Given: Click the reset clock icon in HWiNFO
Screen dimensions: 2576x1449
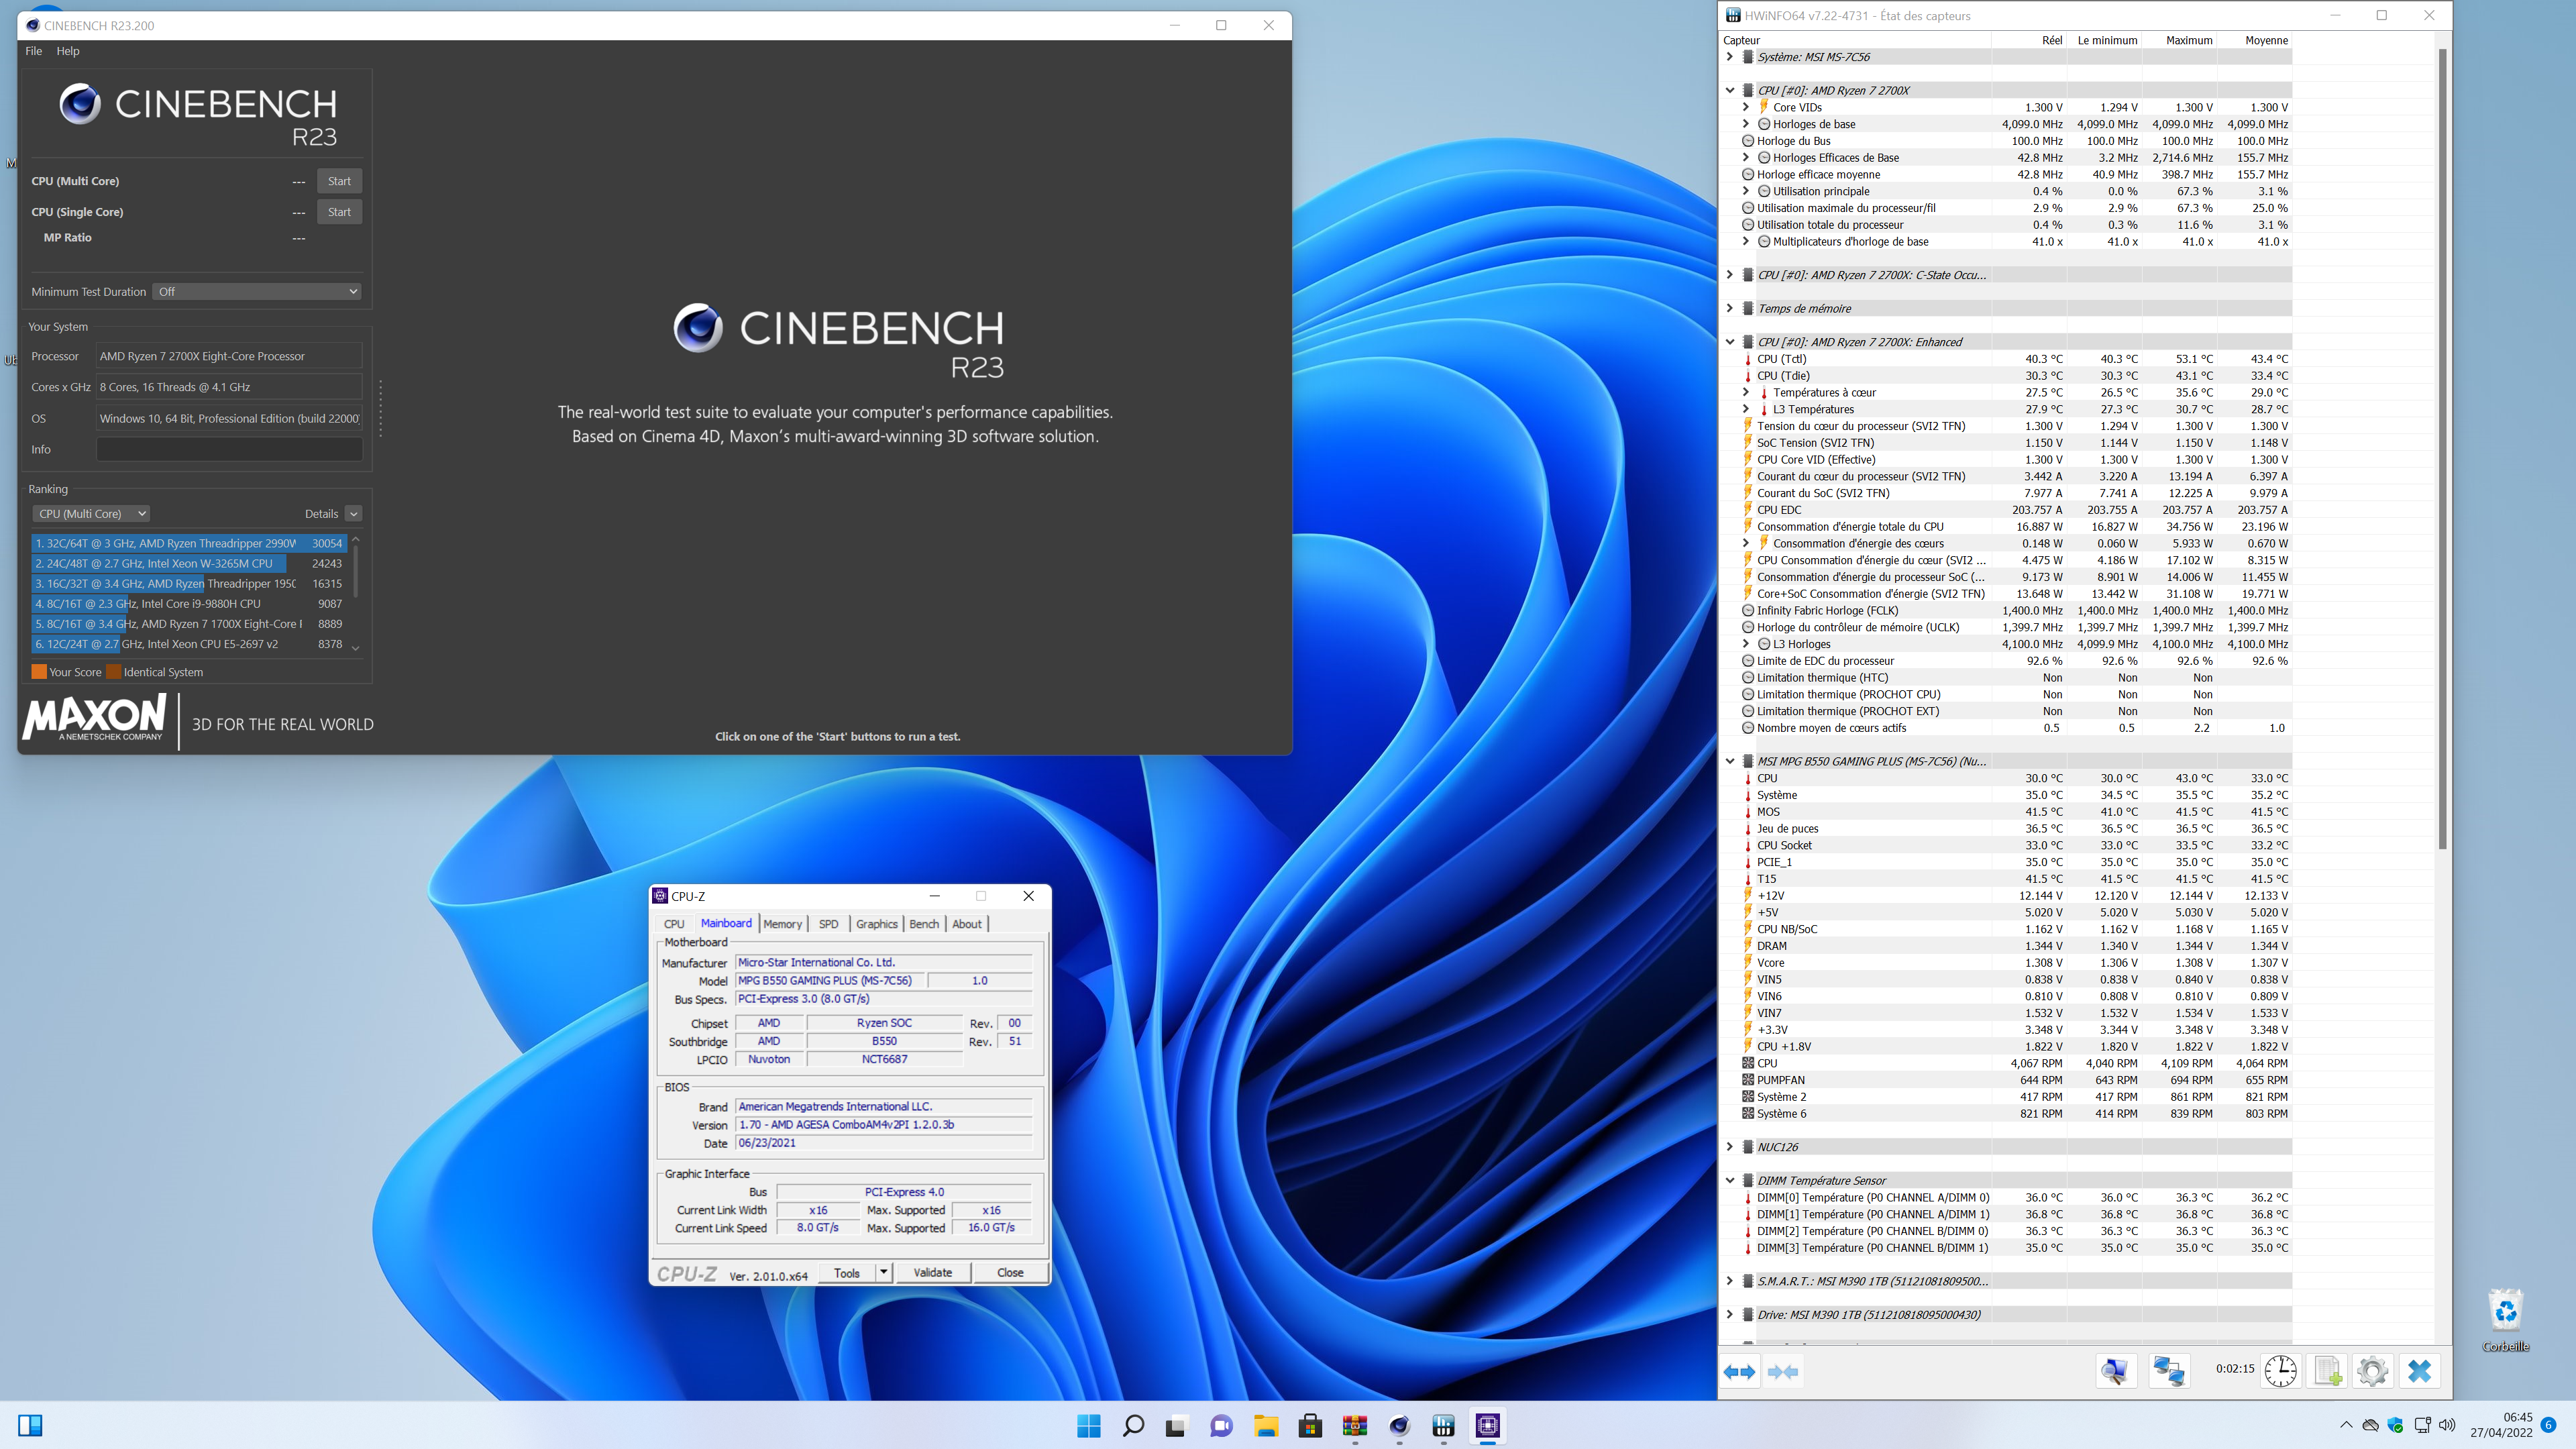Looking at the screenshot, I should [2280, 1371].
